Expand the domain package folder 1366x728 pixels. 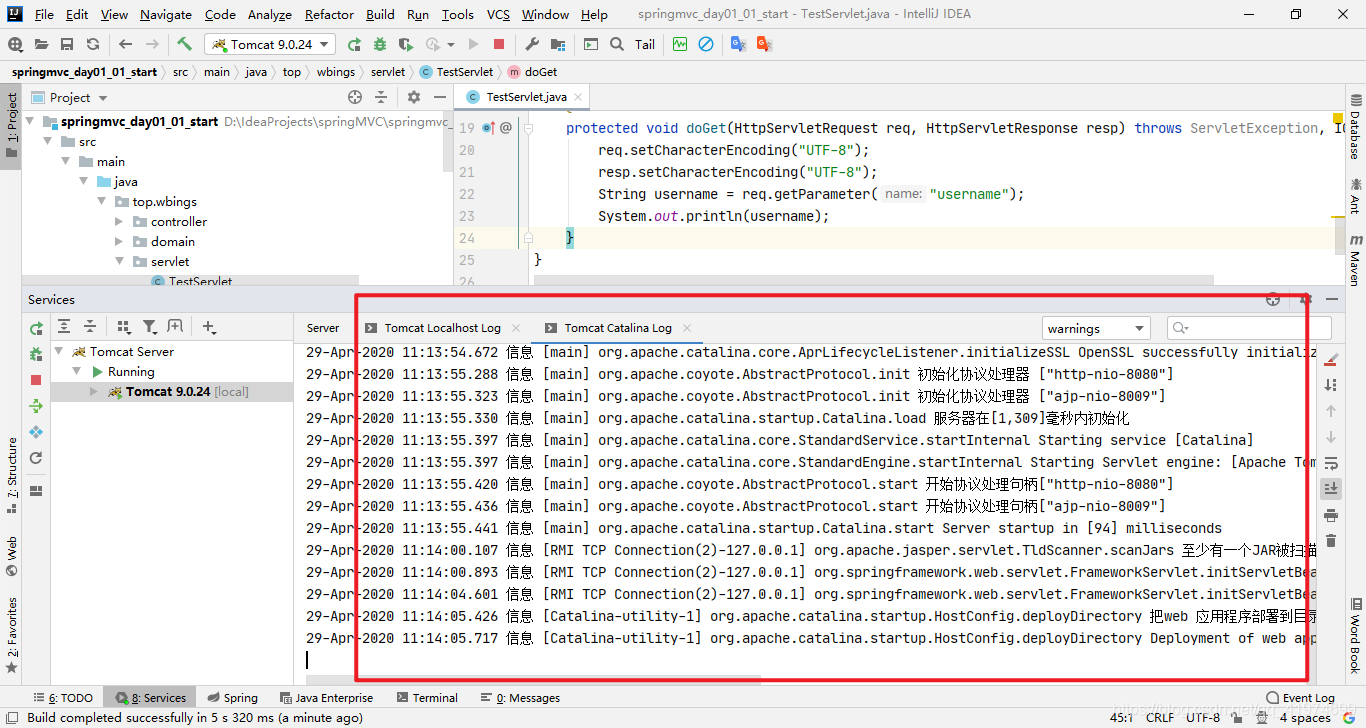coord(118,242)
